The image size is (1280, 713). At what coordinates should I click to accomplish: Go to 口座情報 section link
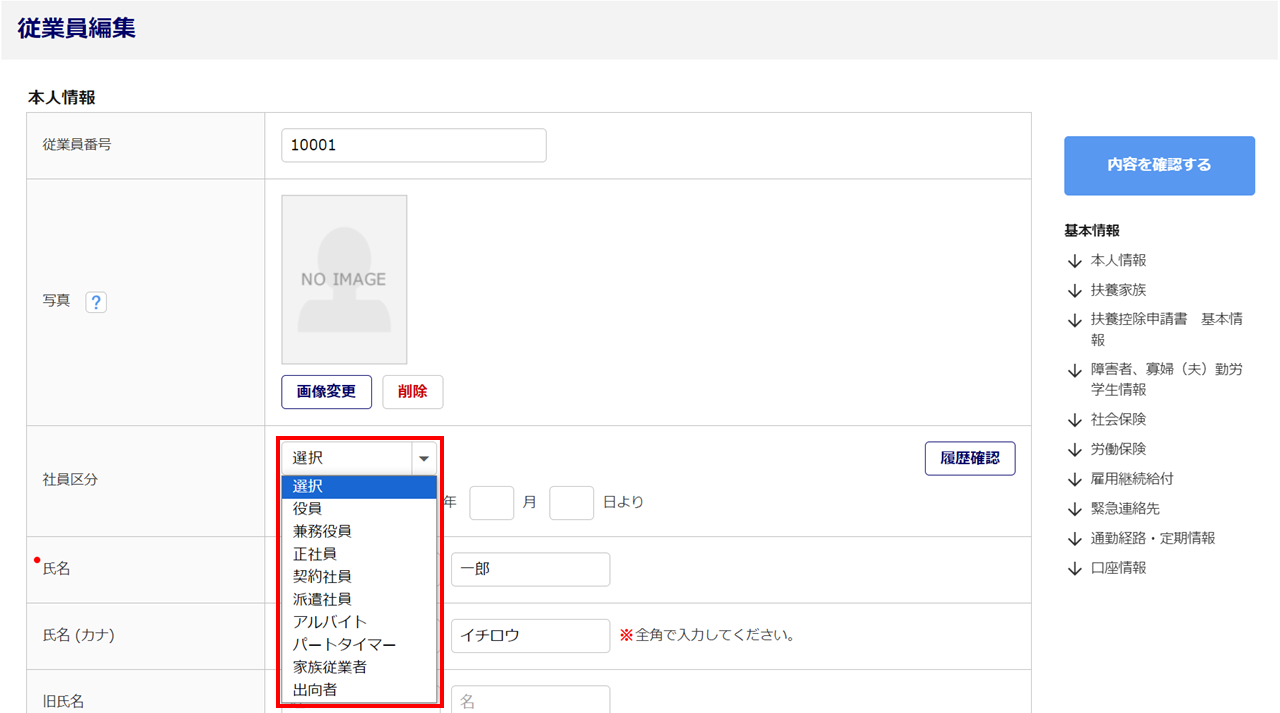click(x=1118, y=568)
